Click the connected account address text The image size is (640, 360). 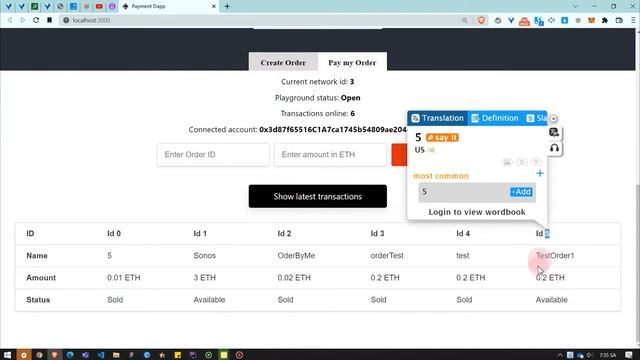pos(333,129)
